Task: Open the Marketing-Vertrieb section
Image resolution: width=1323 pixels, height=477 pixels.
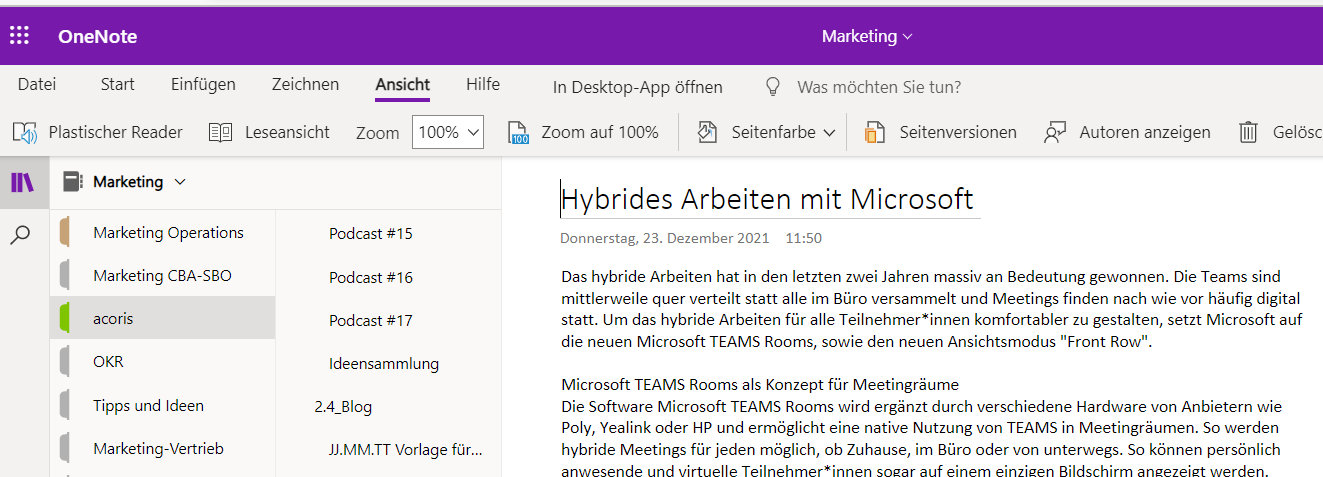Action: click(x=162, y=448)
